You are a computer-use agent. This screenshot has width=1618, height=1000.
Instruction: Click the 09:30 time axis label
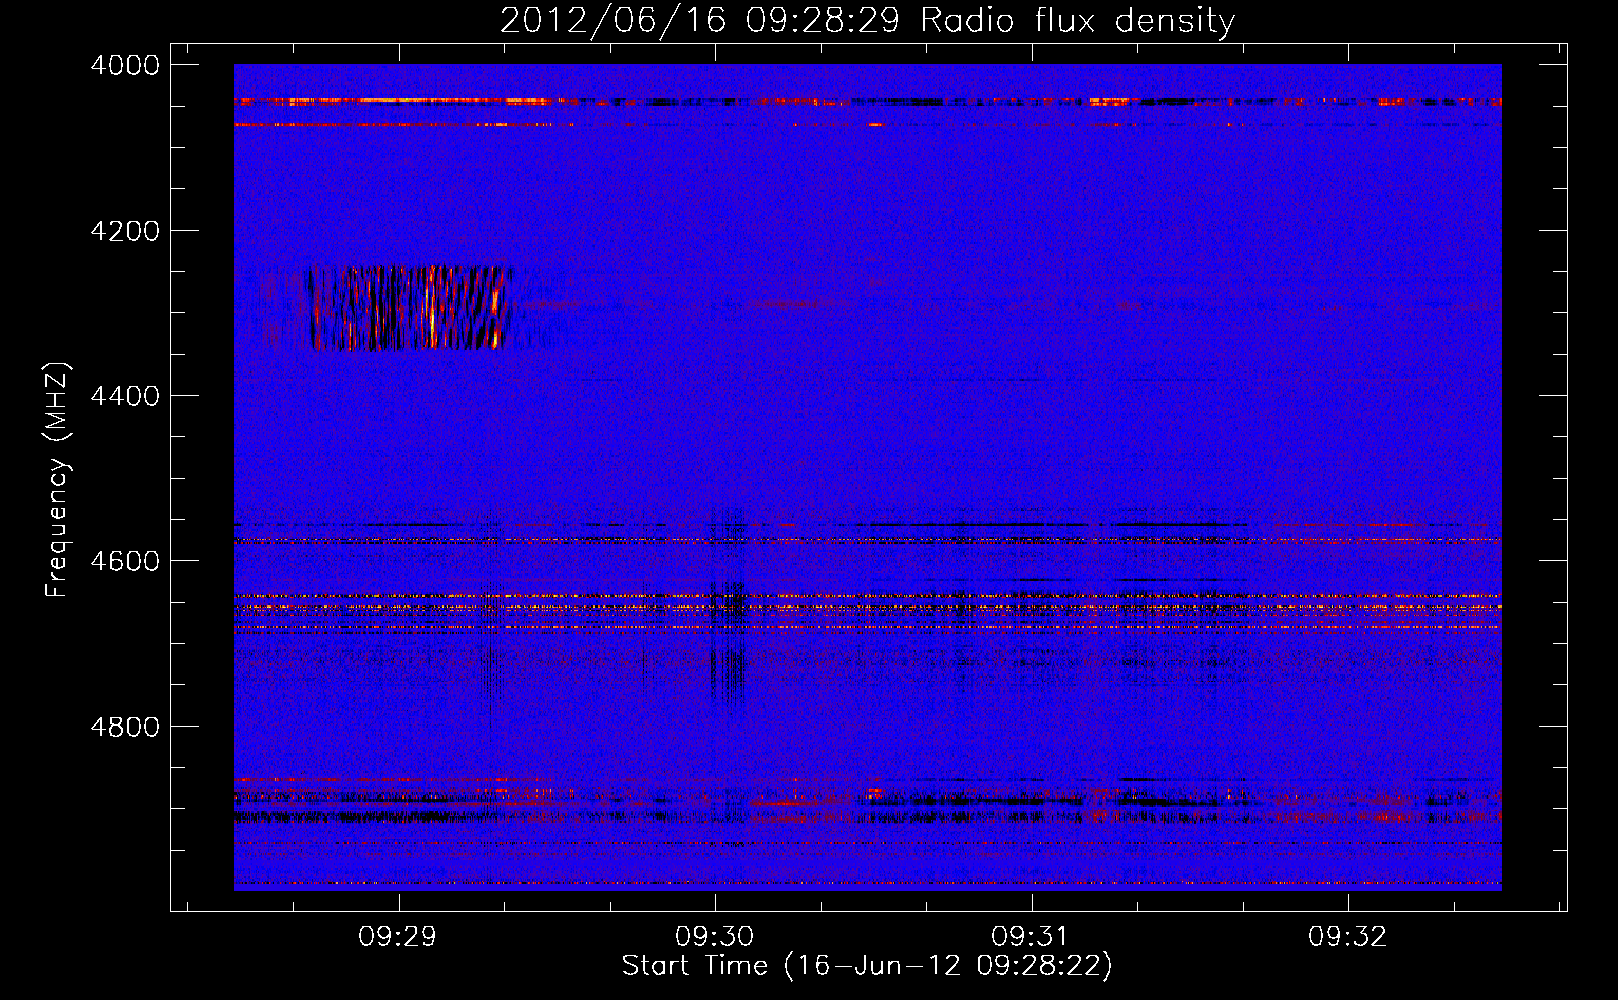[x=714, y=936]
